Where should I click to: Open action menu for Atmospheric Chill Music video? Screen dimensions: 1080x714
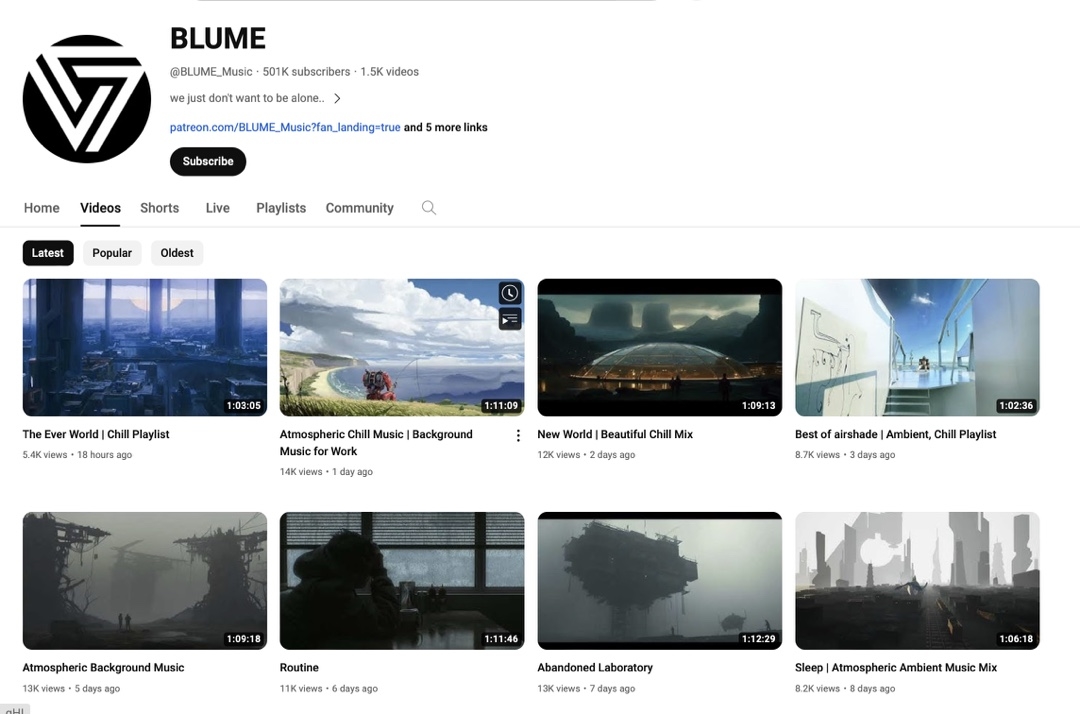click(518, 436)
